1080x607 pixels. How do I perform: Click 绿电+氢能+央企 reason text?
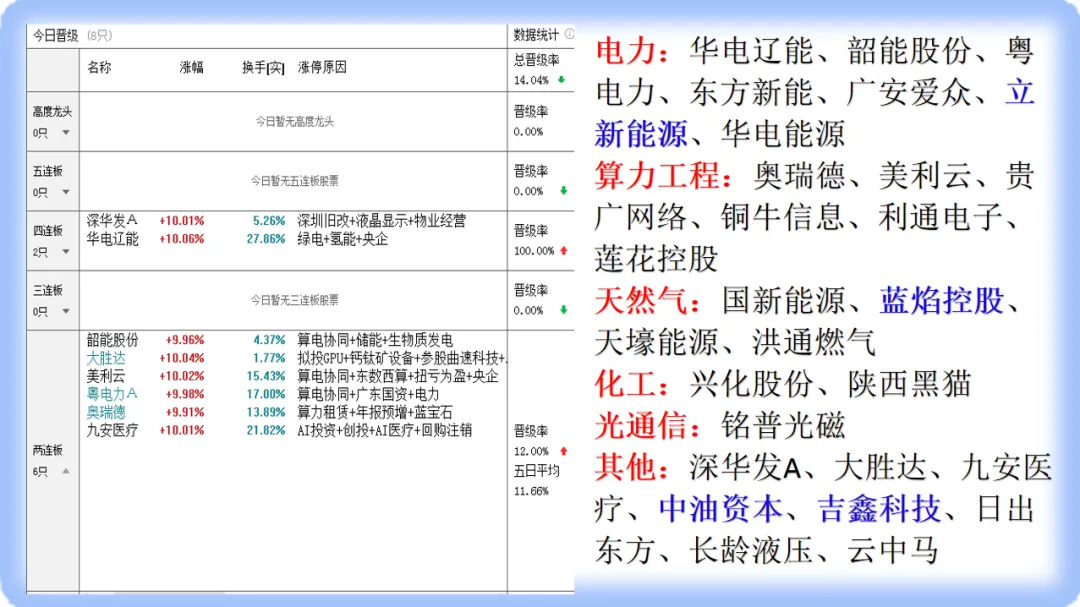pyautogui.click(x=343, y=239)
